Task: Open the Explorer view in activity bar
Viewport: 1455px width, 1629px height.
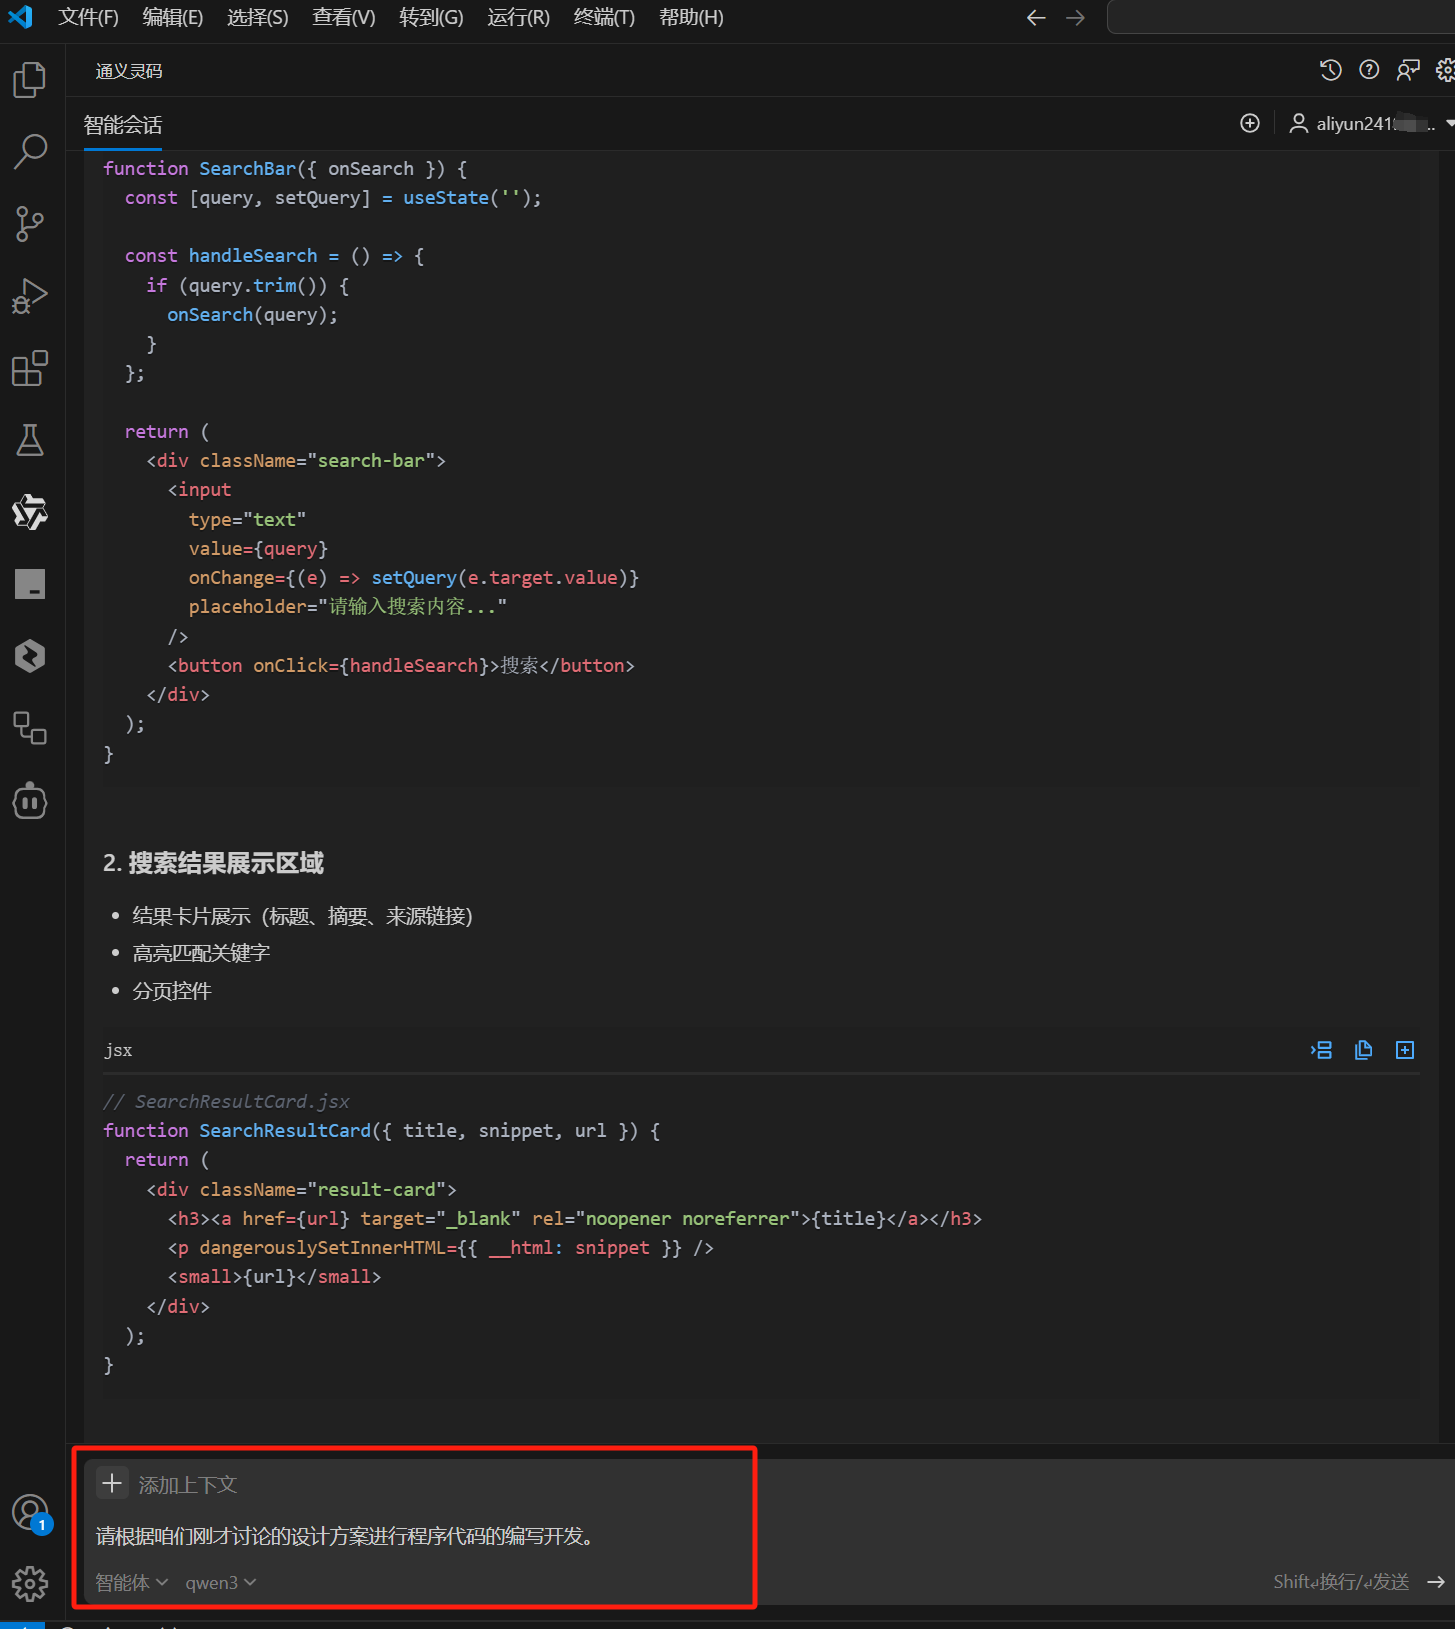Action: coord(30,80)
